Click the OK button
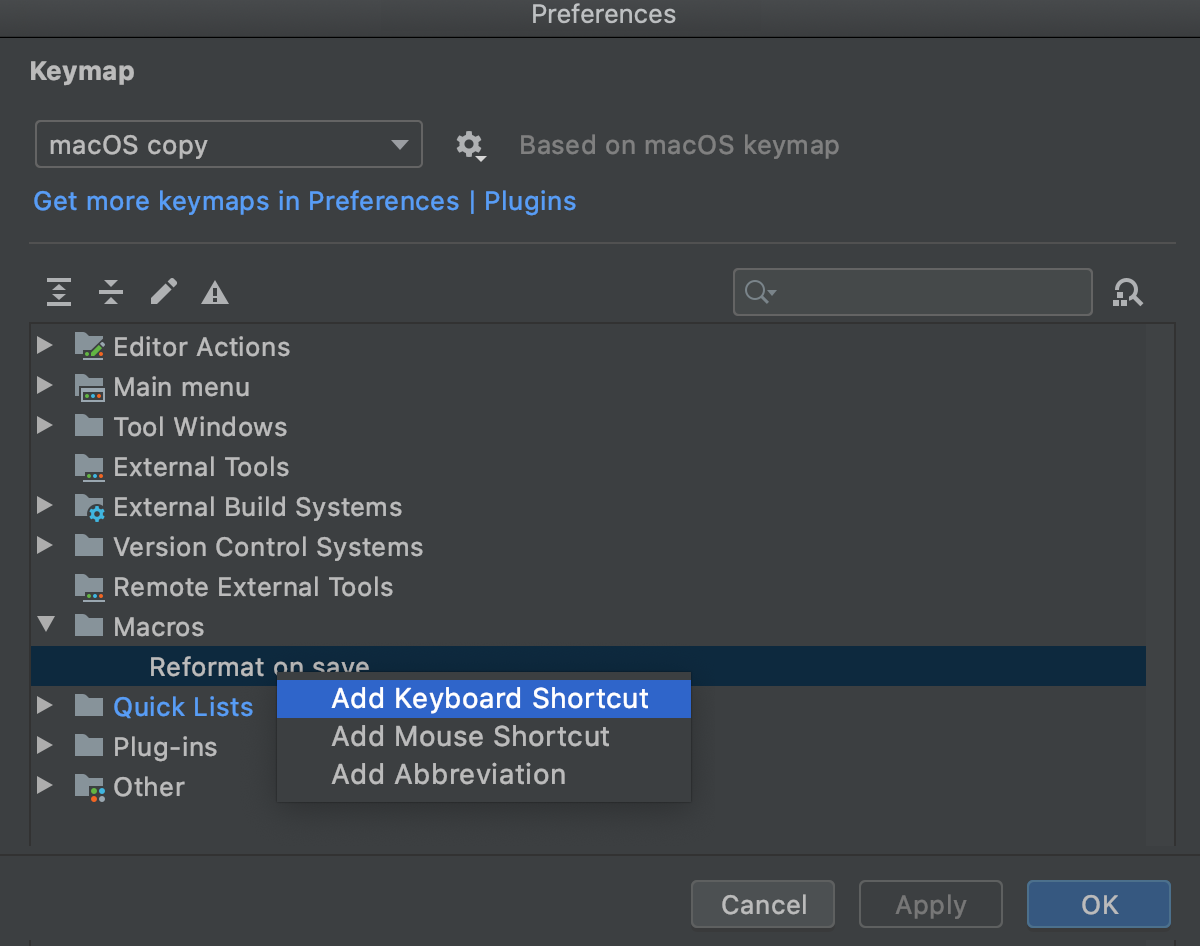1200x946 pixels. (x=1098, y=904)
